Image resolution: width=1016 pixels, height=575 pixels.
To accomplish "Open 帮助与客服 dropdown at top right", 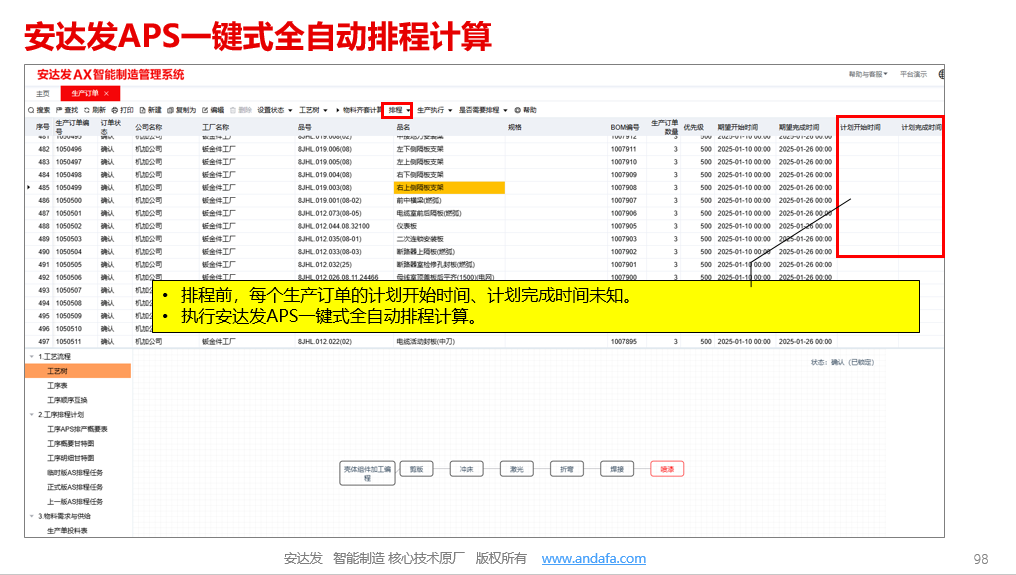I will tap(868, 75).
